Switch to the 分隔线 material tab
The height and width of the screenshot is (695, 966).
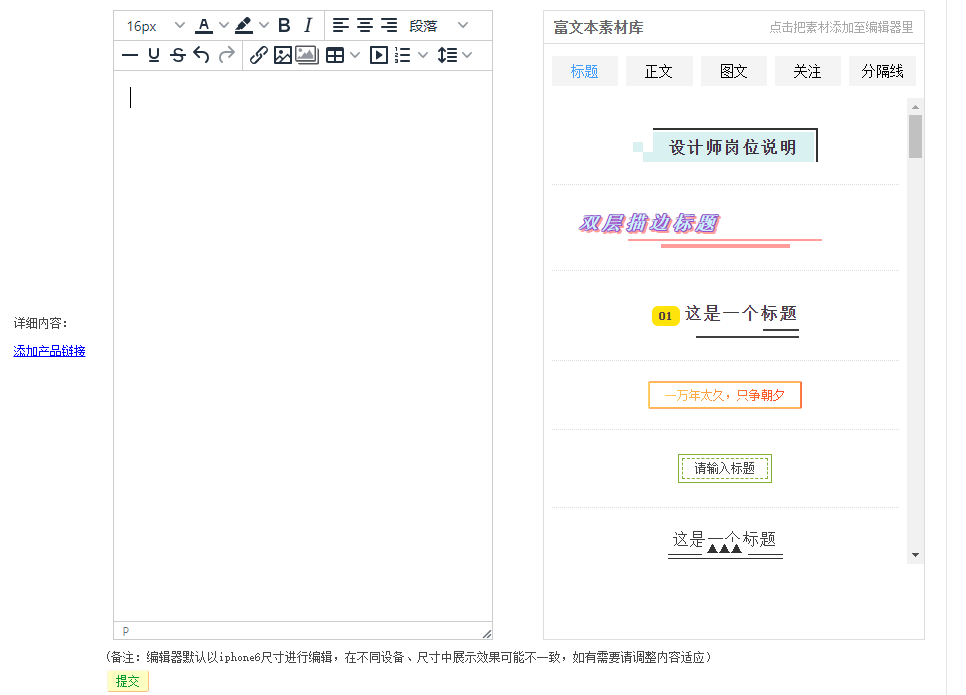point(882,71)
